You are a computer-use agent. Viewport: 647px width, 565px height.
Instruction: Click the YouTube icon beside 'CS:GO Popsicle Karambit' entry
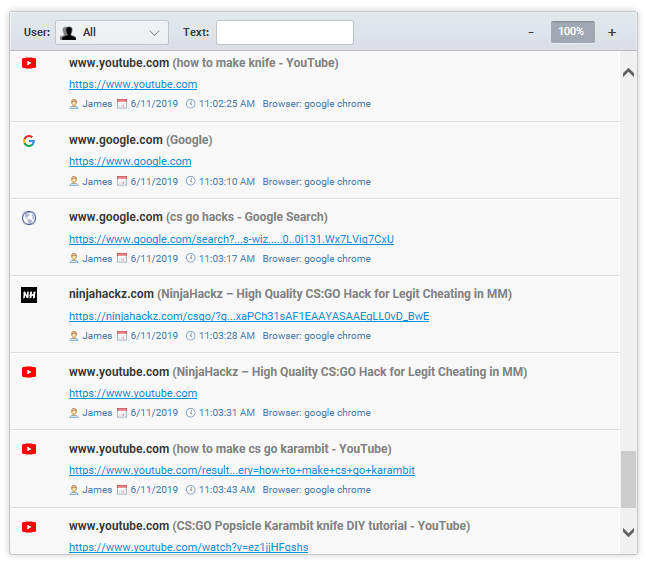click(29, 526)
